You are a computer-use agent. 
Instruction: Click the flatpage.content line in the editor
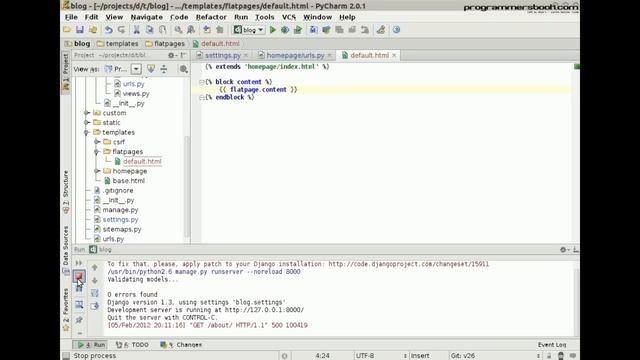258,89
